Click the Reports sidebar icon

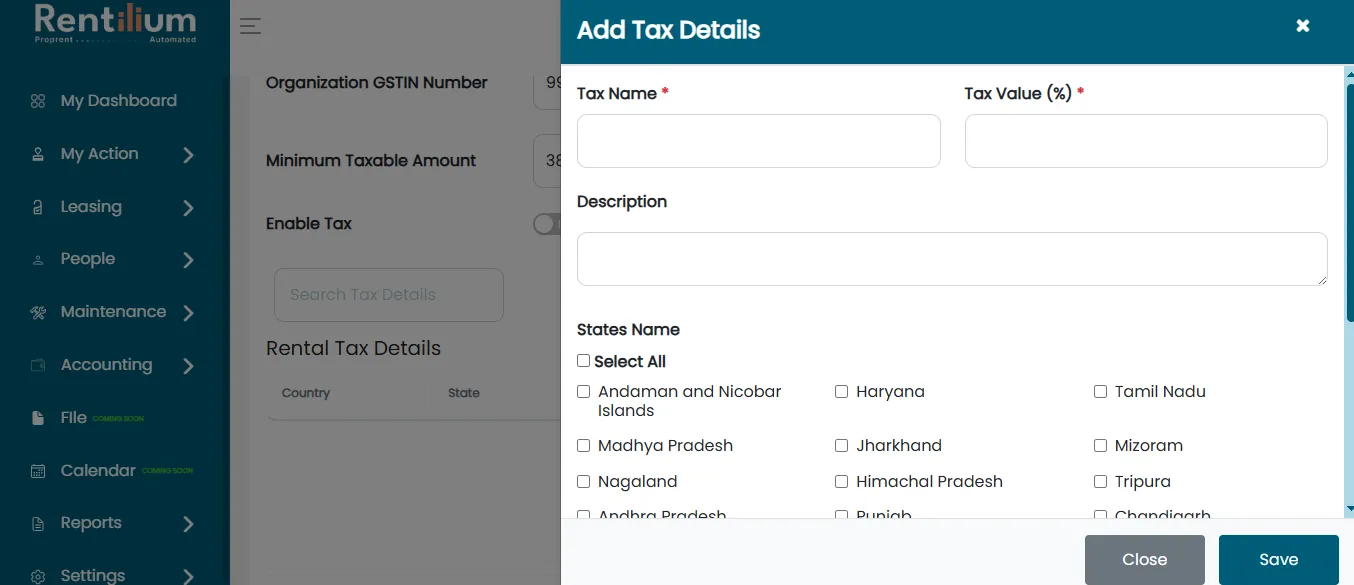[38, 523]
